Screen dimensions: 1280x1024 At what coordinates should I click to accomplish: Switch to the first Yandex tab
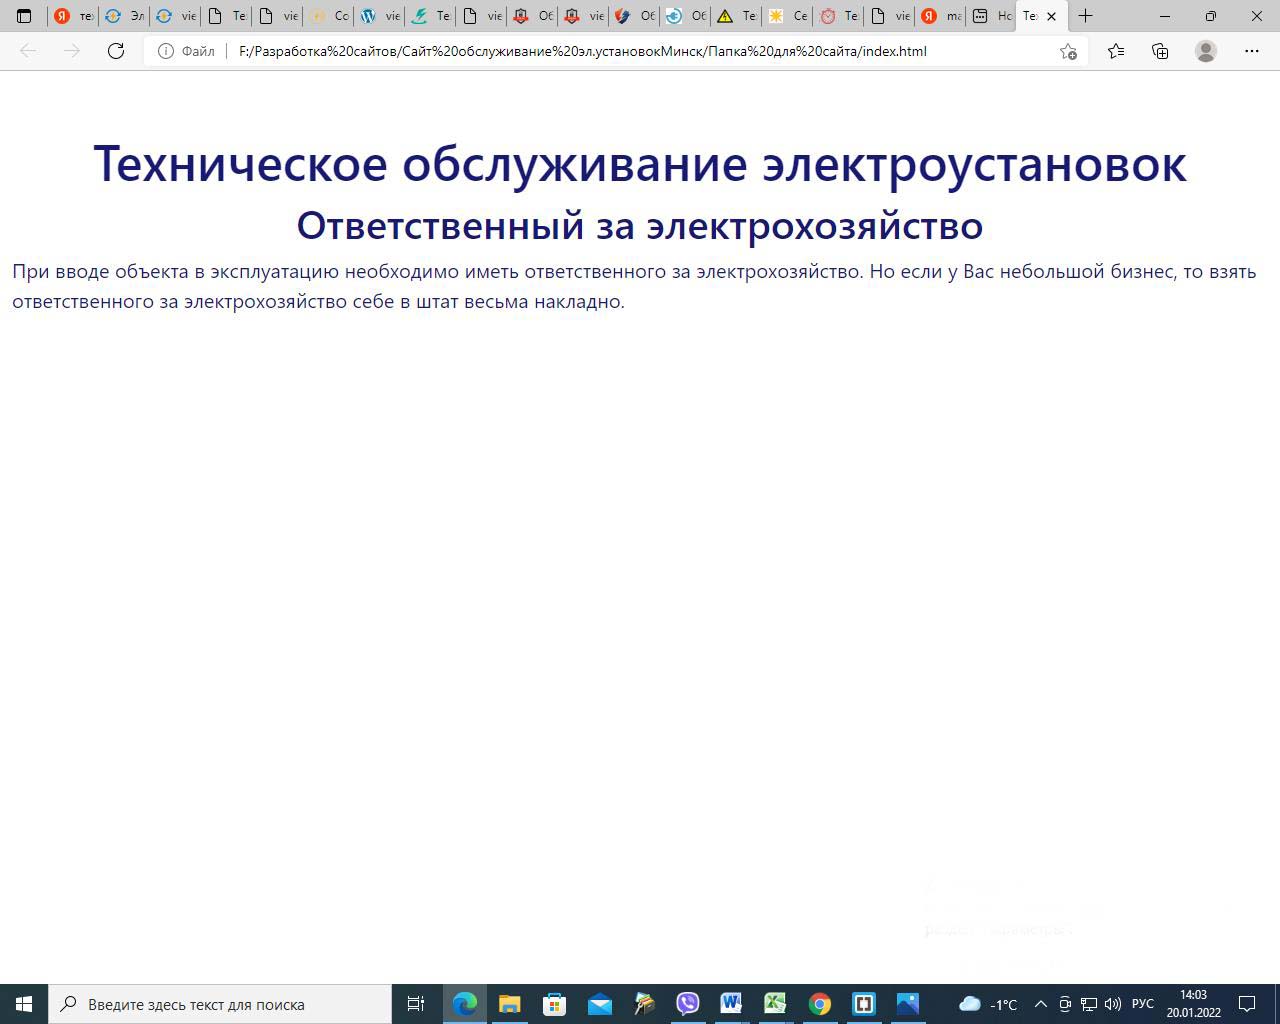(x=73, y=16)
